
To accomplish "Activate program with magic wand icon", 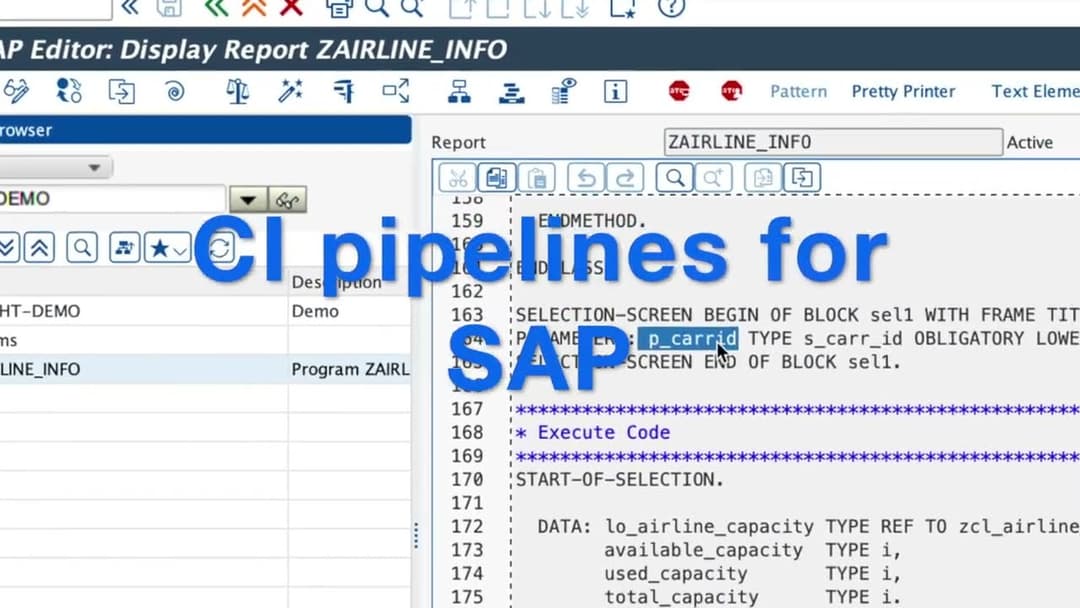I will (290, 91).
